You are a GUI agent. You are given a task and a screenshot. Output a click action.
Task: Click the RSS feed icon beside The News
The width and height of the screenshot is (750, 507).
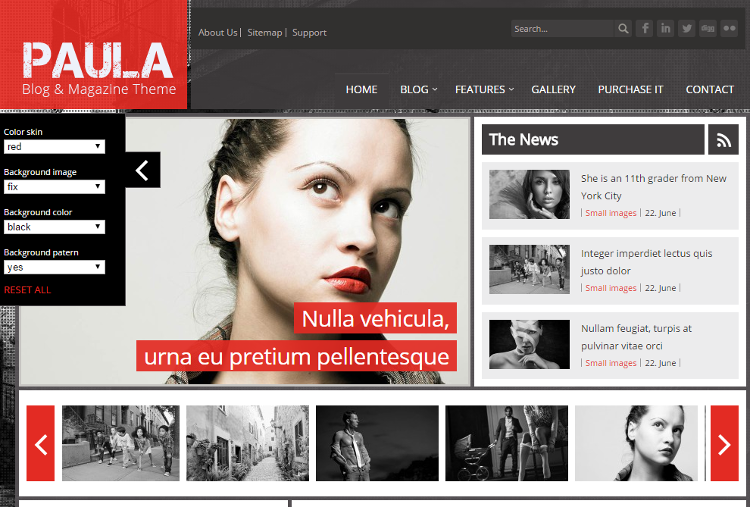723,140
